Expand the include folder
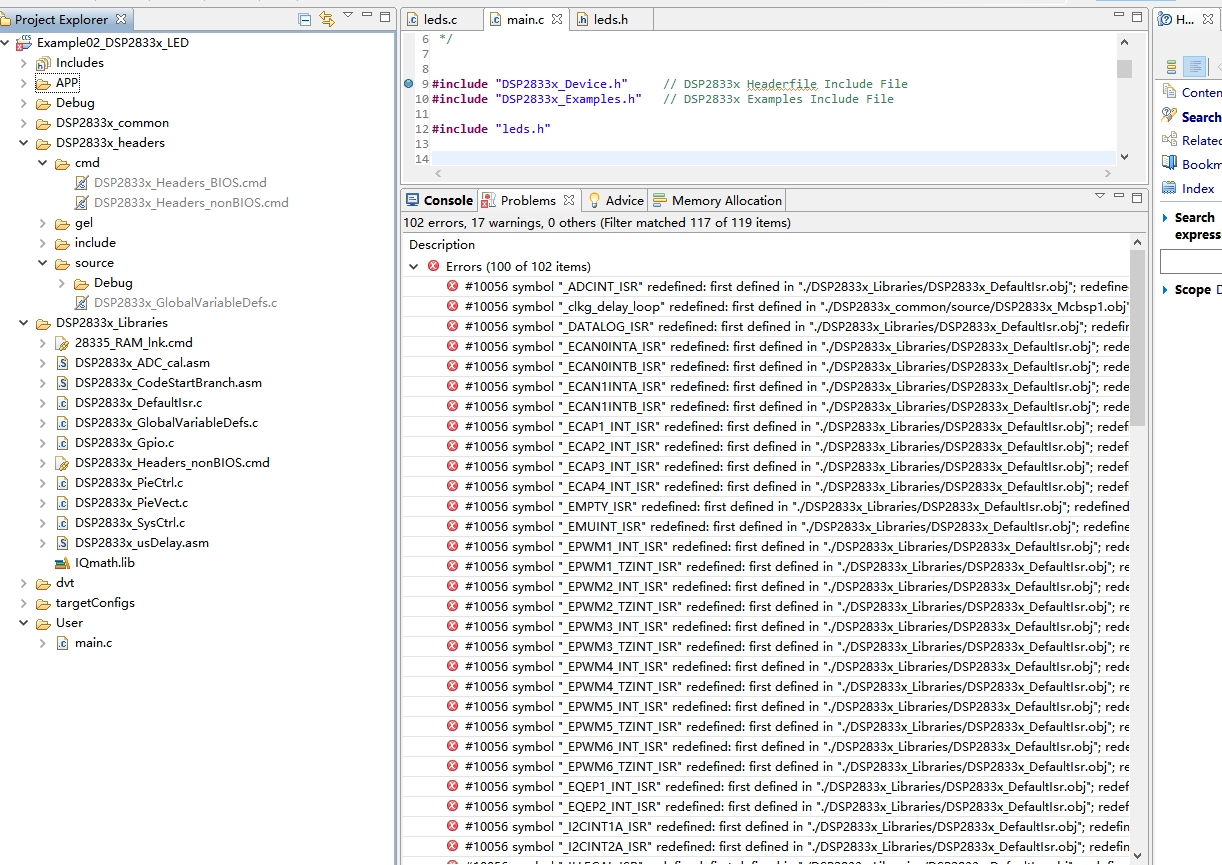Screen dimensions: 1222x865 pyautogui.click(x=43, y=243)
